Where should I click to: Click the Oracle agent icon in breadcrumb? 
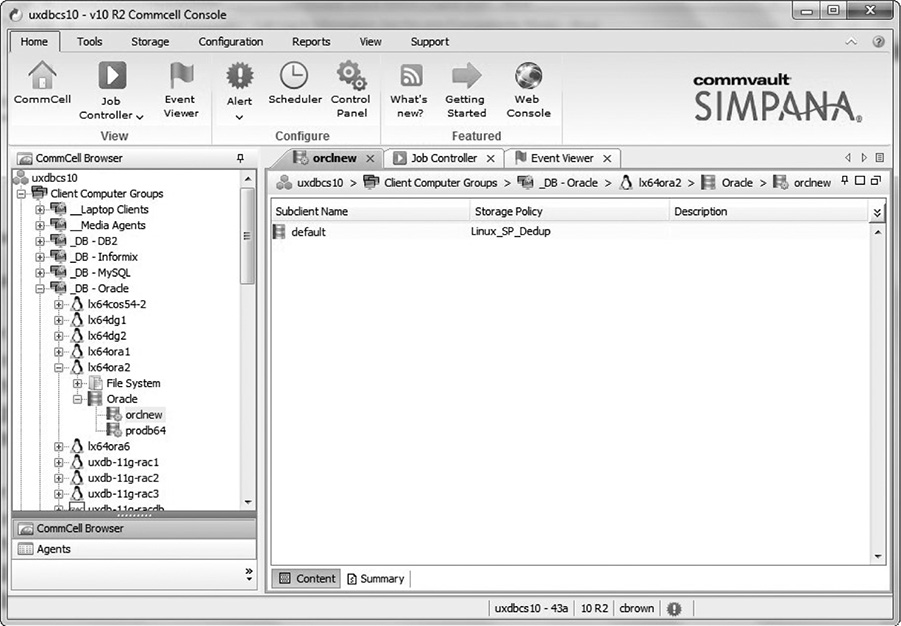[x=709, y=183]
